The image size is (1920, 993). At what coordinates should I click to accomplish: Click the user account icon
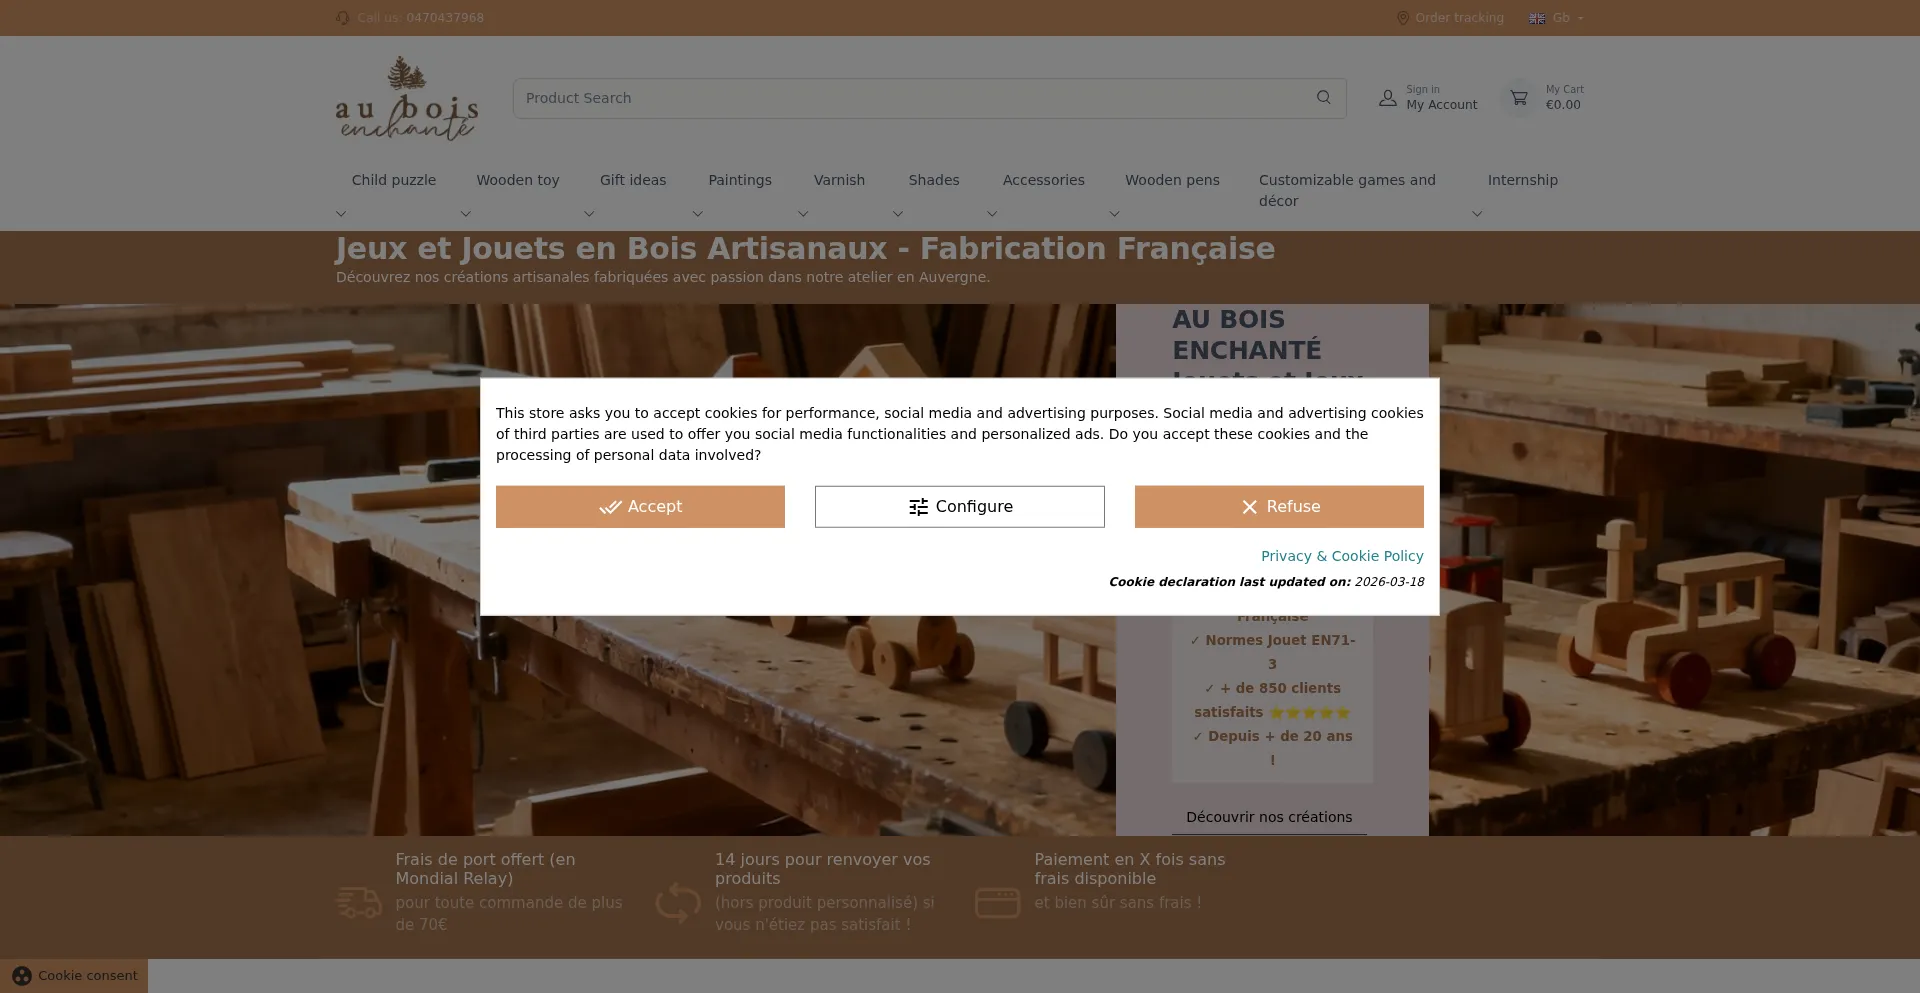[x=1388, y=98]
